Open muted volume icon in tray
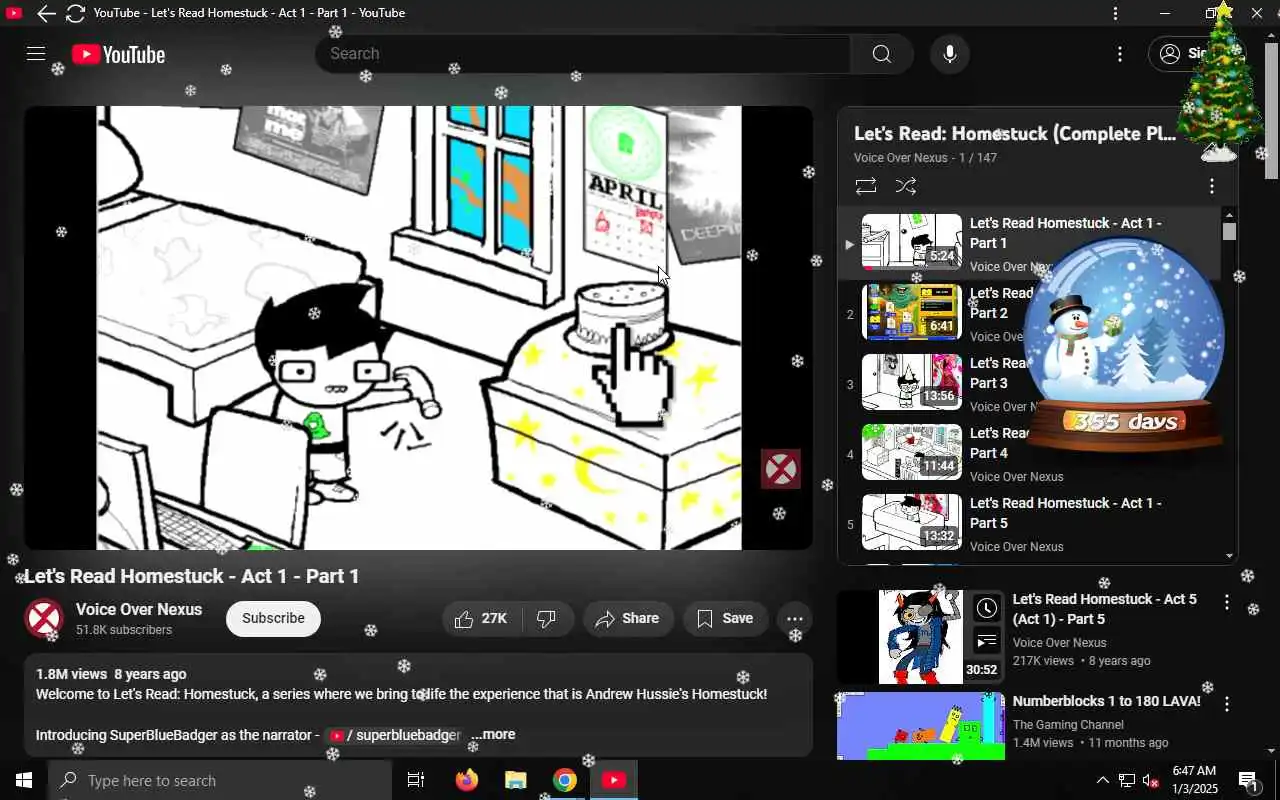This screenshot has height=800, width=1280. tap(1150, 781)
